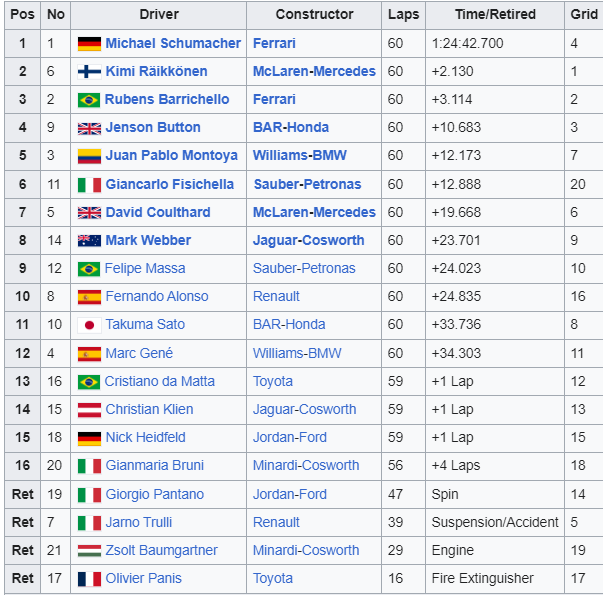Open Renault link in Alonso's row
Screen dimensions: 603x595
pos(276,297)
